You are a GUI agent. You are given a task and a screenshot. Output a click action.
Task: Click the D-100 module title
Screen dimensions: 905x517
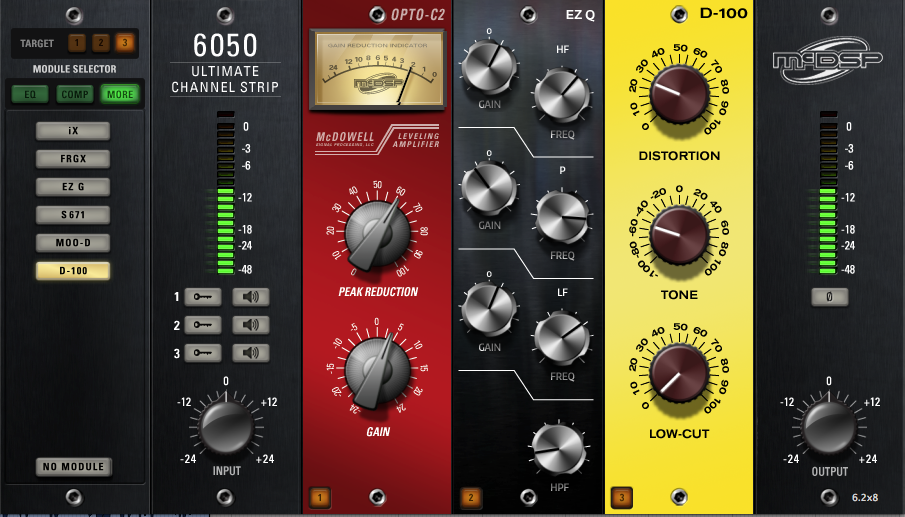723,13
